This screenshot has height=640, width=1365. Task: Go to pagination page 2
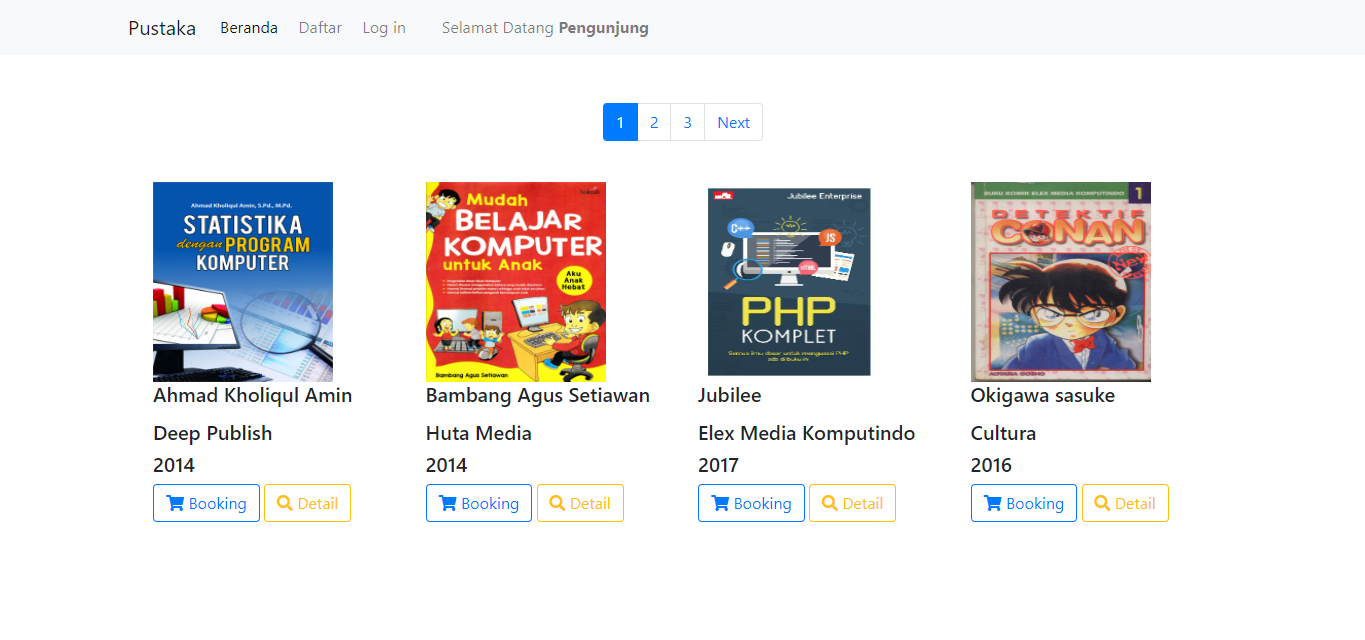click(x=654, y=123)
